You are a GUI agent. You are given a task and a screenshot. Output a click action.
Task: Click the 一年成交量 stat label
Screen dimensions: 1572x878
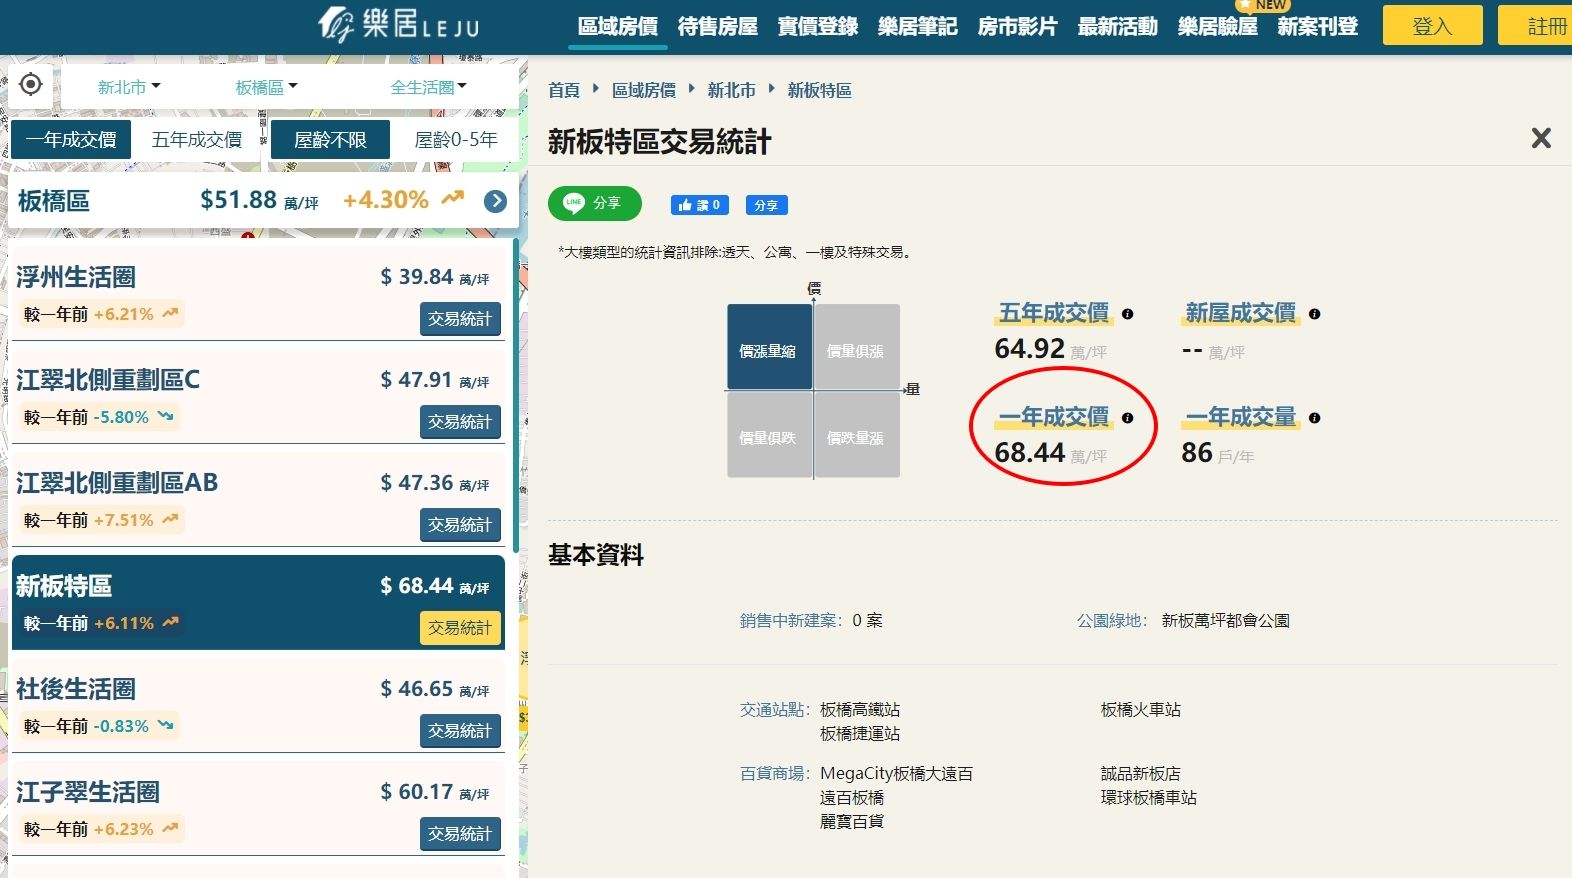point(1241,417)
